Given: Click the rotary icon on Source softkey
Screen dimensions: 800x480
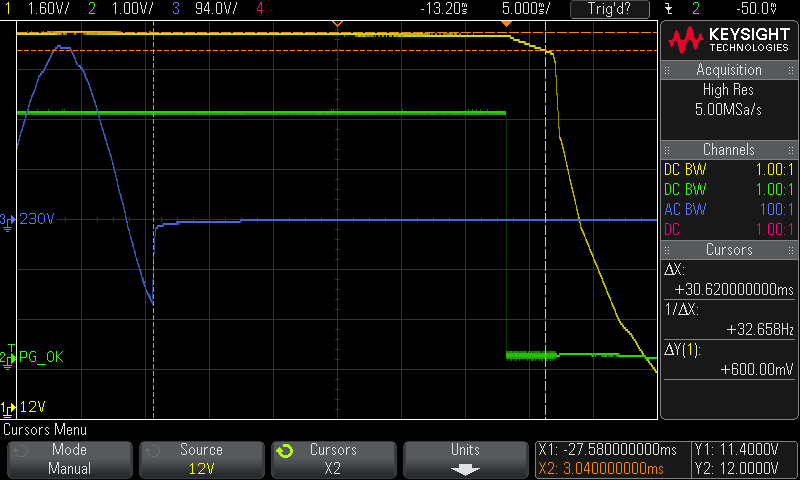Looking at the screenshot, I should pos(152,451).
